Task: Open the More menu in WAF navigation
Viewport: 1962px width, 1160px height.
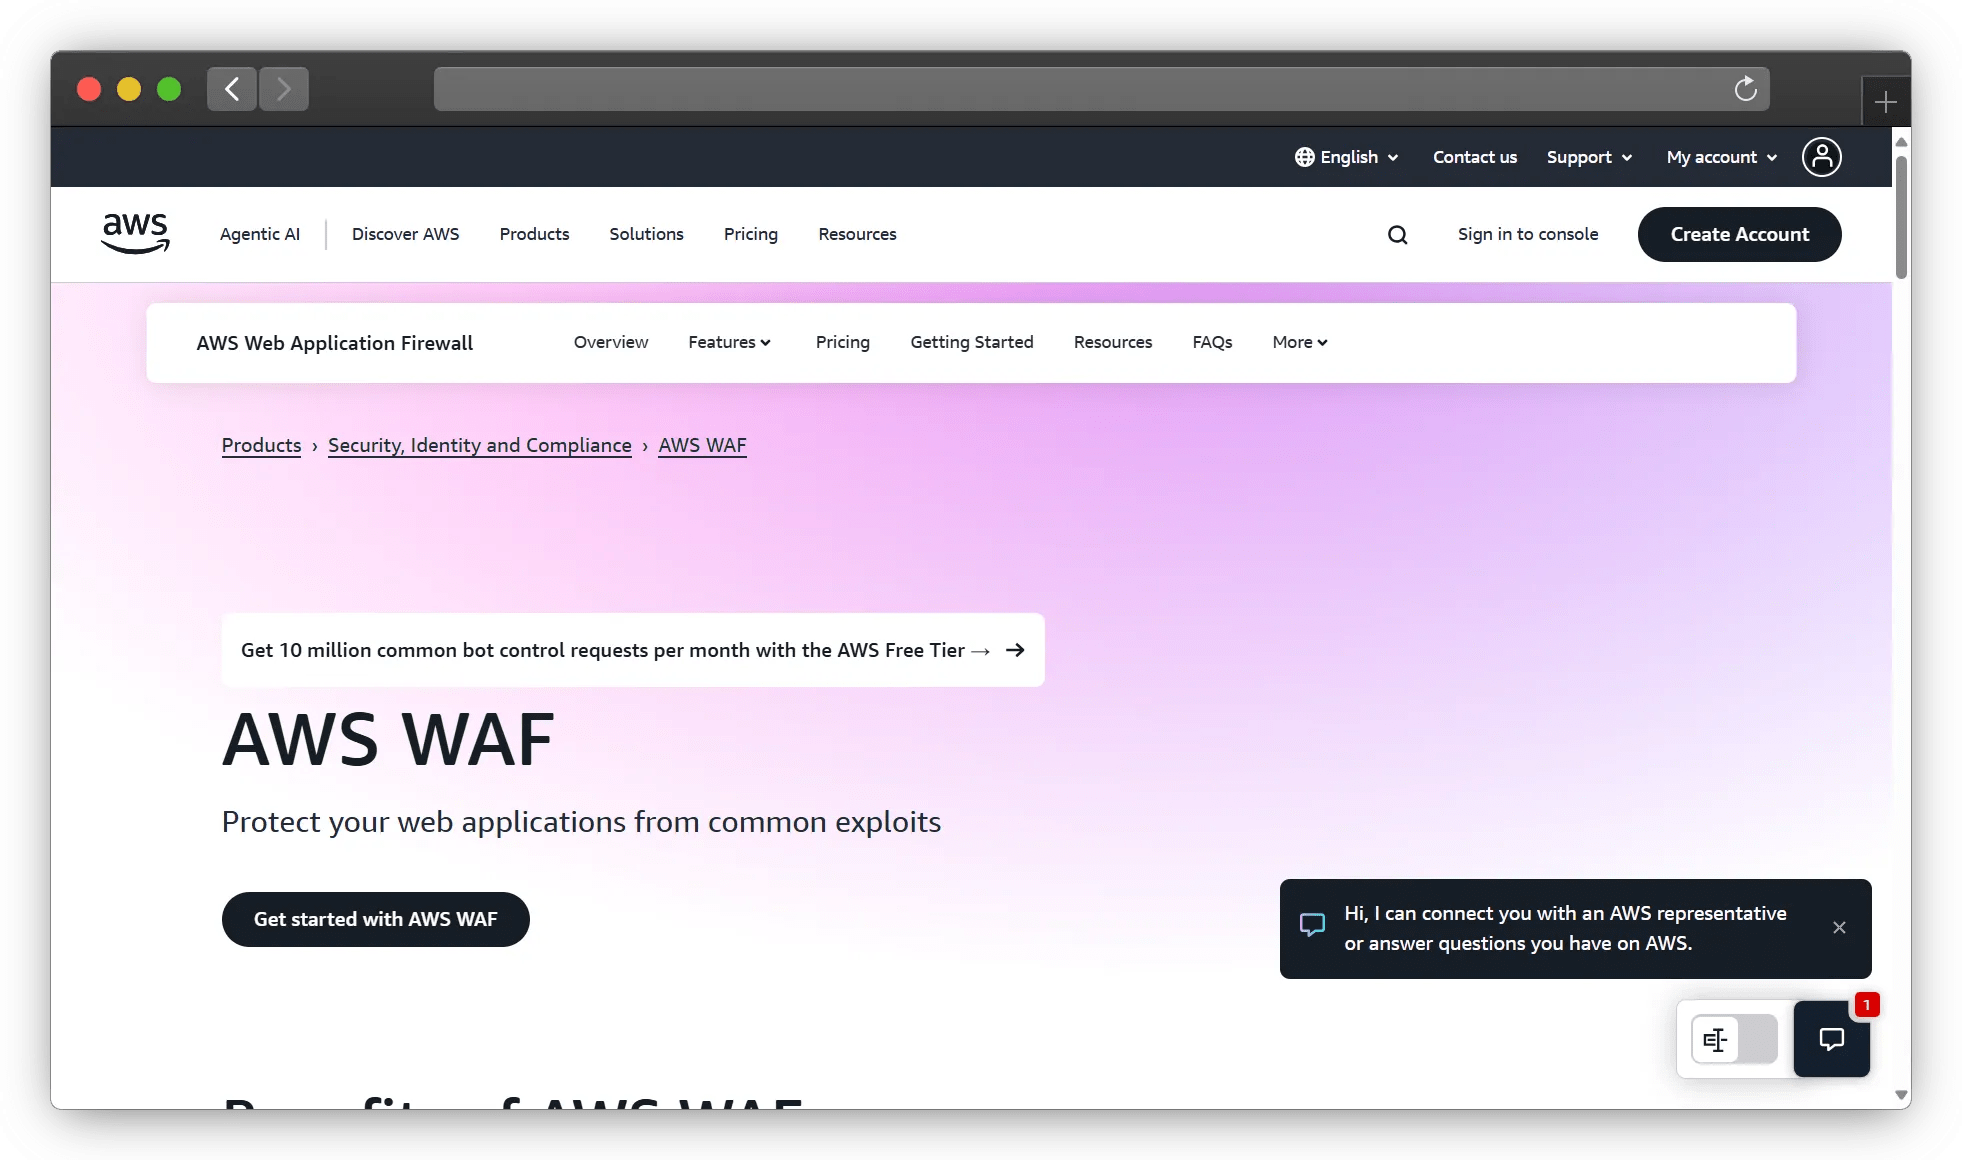Action: click(1299, 342)
